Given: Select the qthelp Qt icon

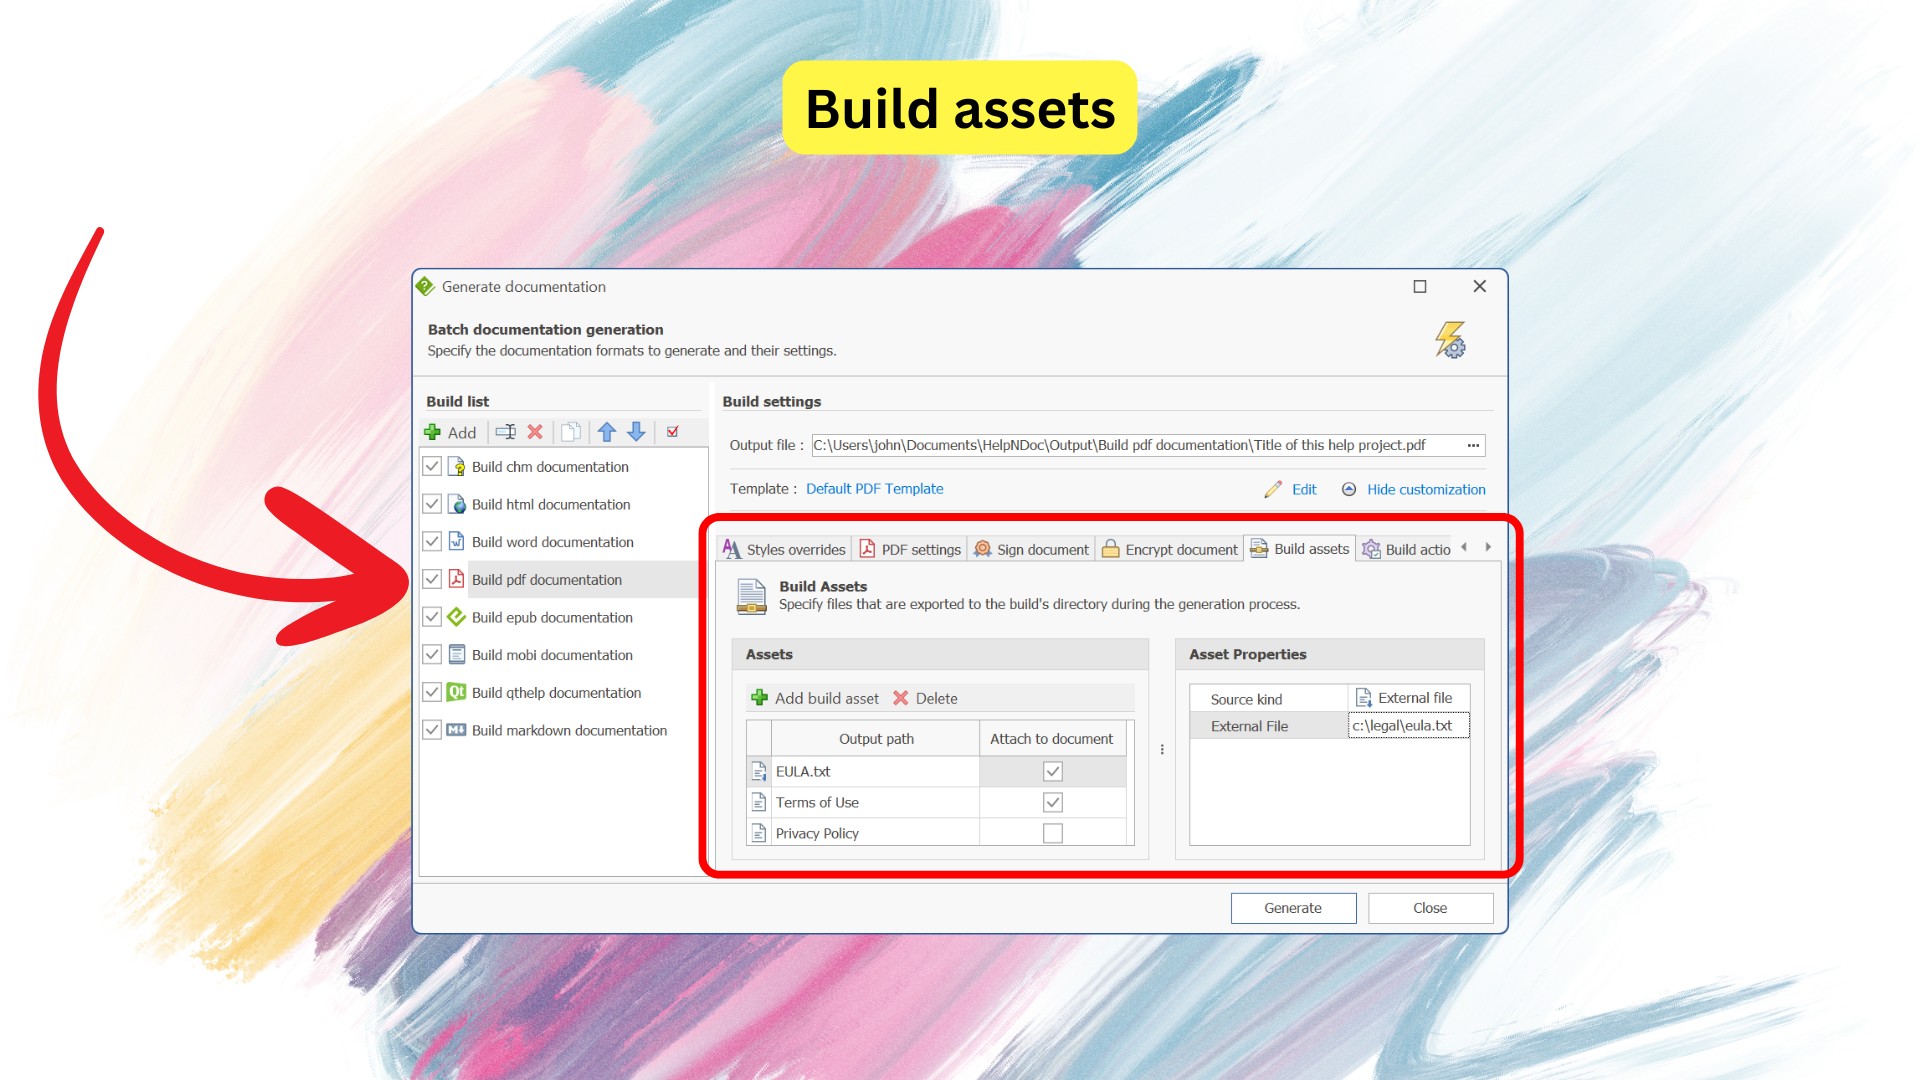Looking at the screenshot, I should click(x=457, y=692).
